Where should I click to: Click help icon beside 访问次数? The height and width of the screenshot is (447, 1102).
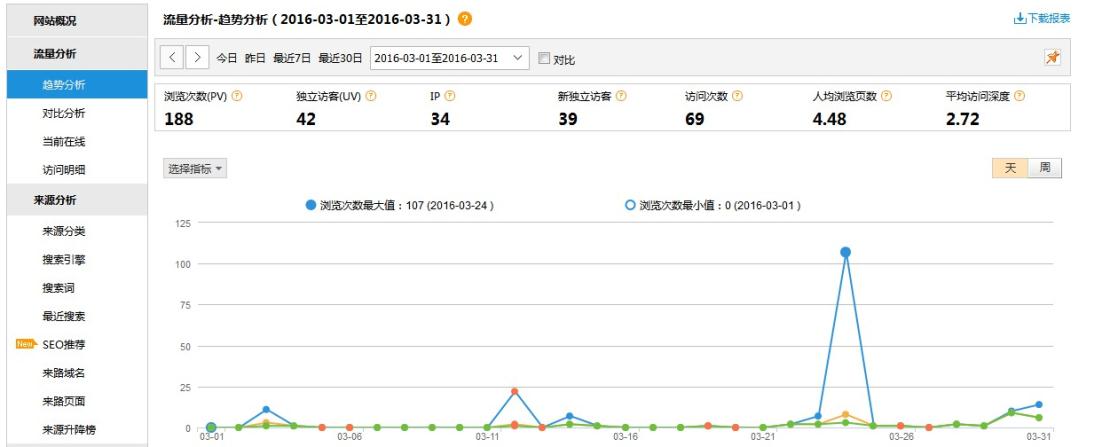click(x=737, y=96)
